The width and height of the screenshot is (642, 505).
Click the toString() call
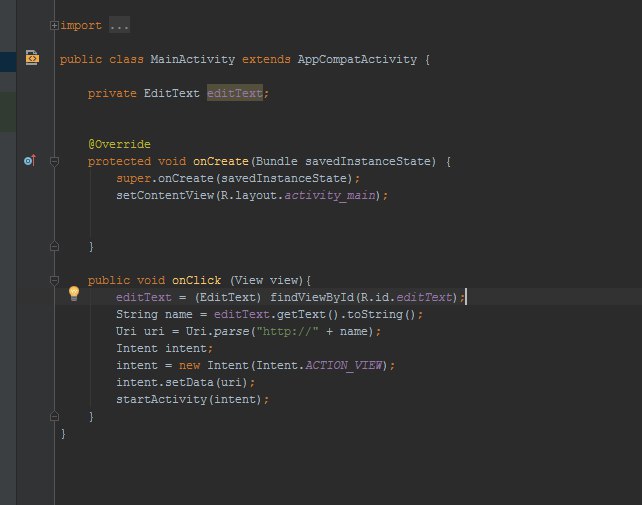pyautogui.click(x=382, y=315)
